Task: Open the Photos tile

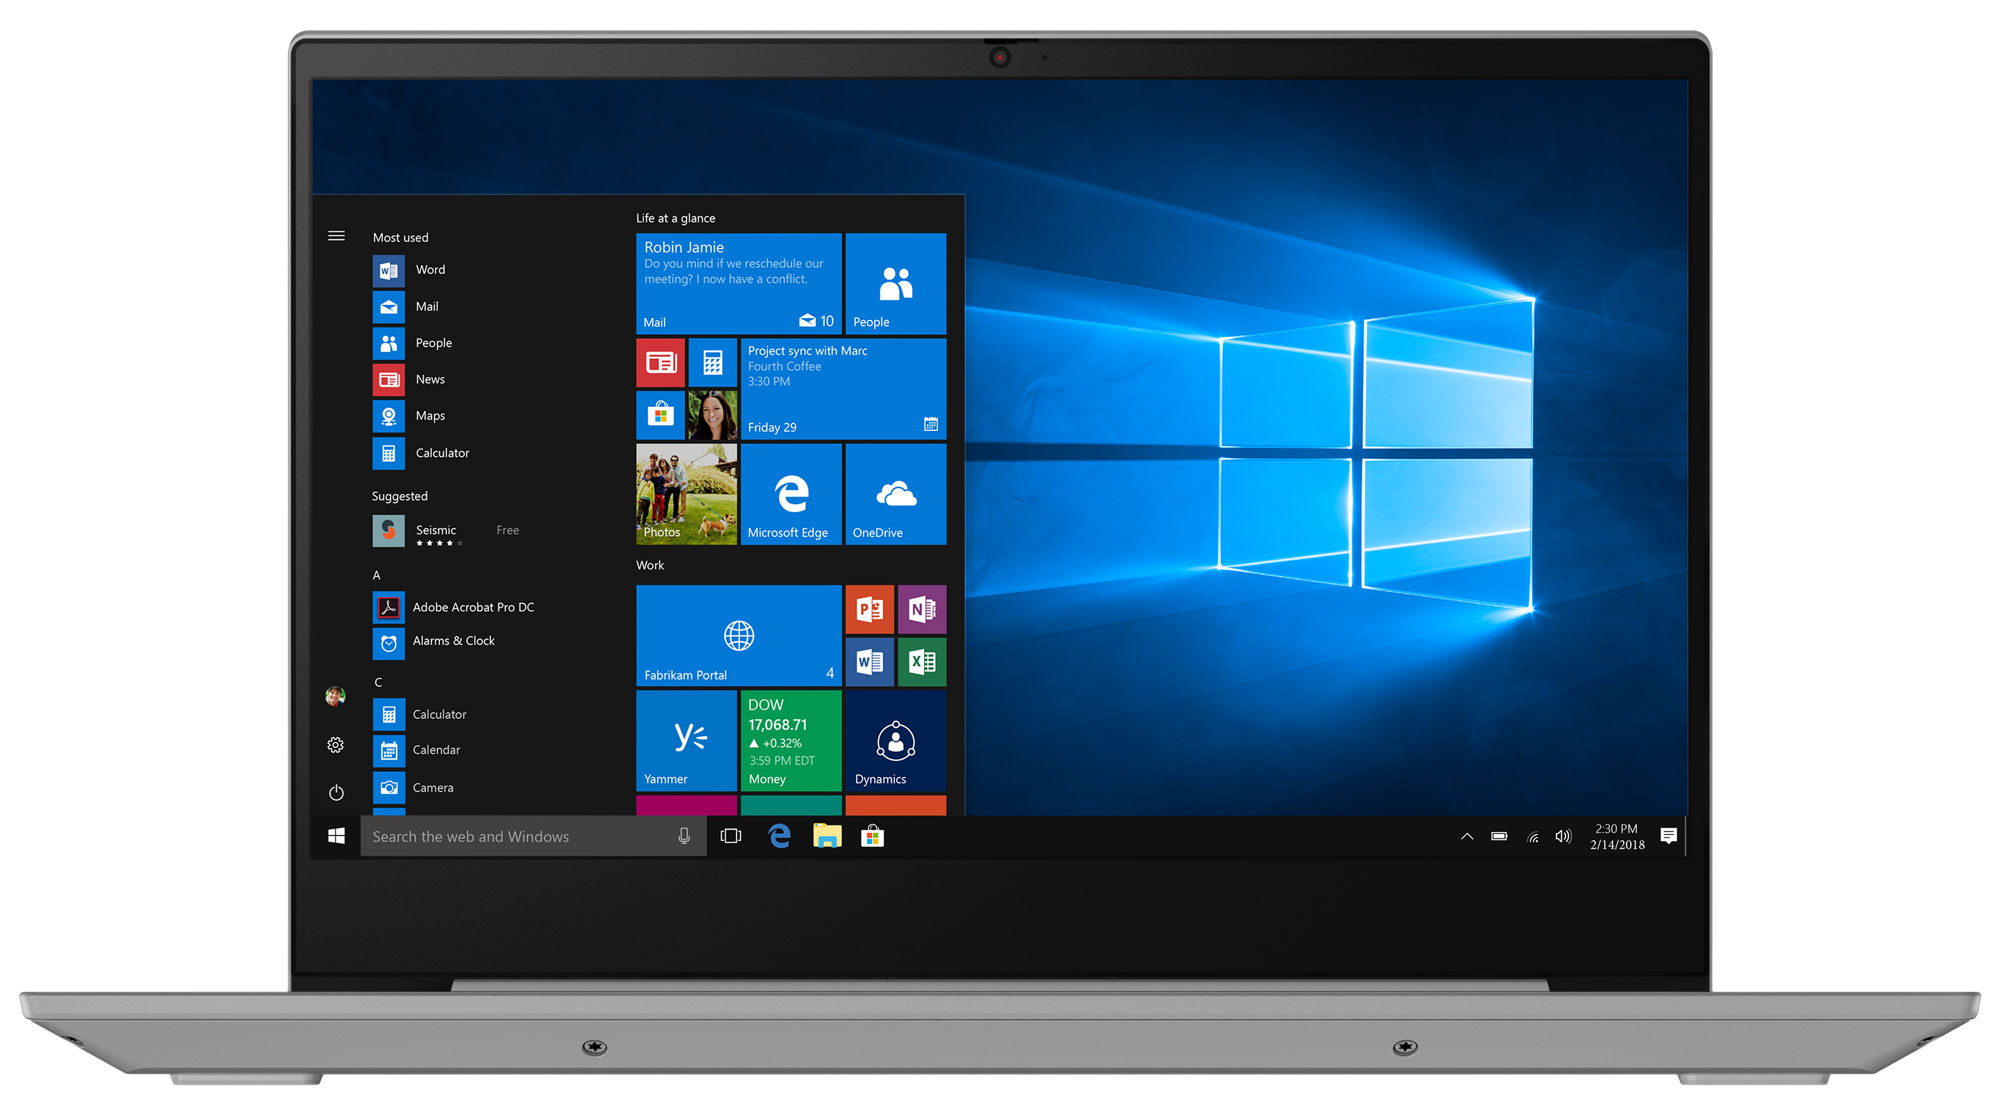Action: point(687,494)
